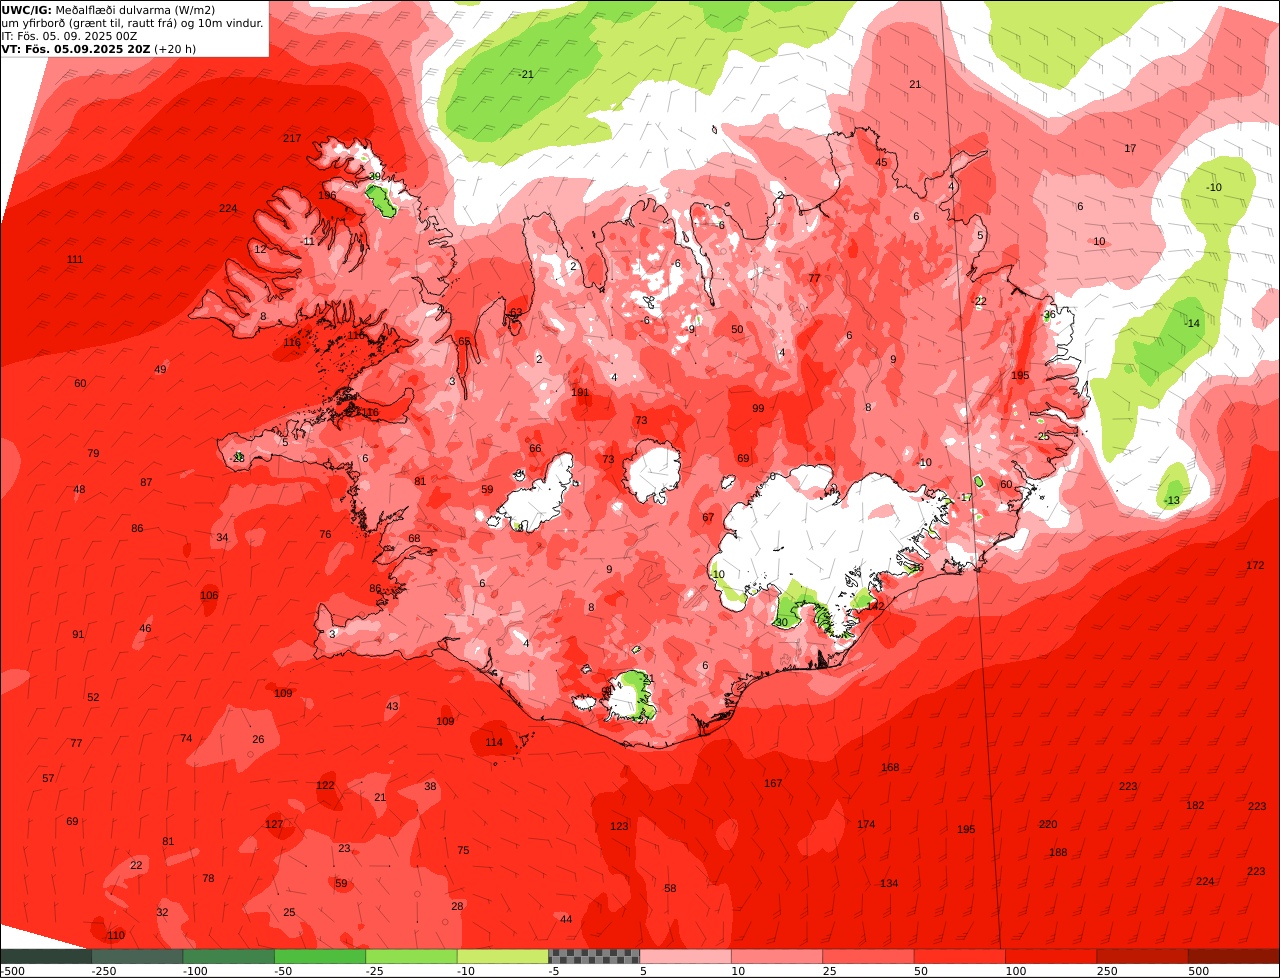Click the darkest green legend swatch between -500 and -250

(46, 956)
